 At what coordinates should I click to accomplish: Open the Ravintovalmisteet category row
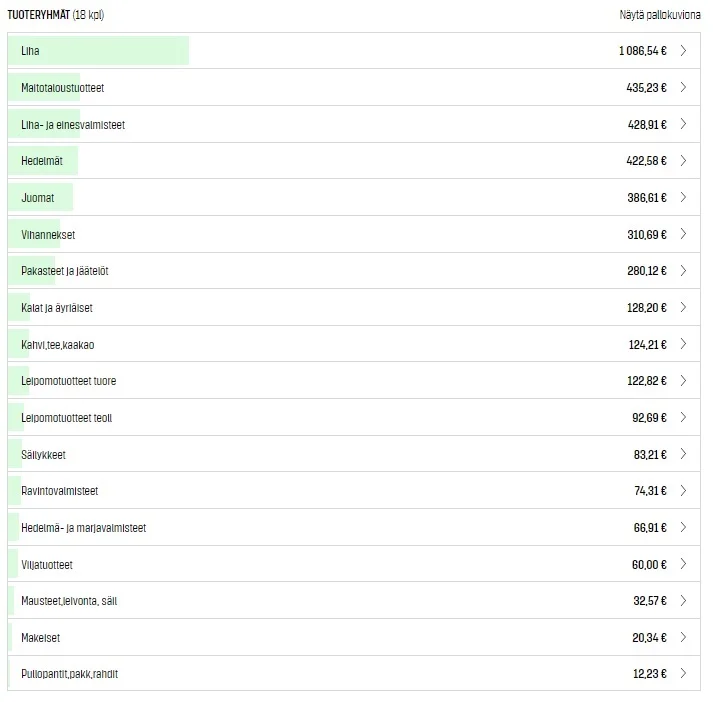pos(59,491)
